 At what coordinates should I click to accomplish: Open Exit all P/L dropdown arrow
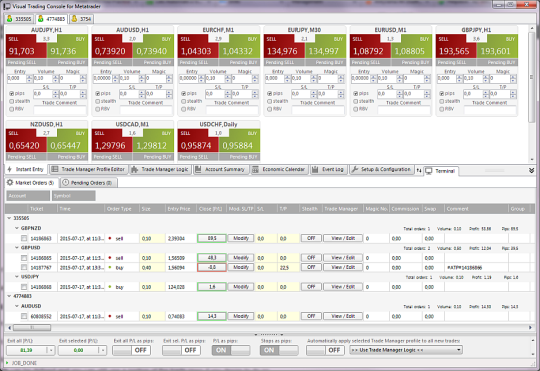(51, 350)
